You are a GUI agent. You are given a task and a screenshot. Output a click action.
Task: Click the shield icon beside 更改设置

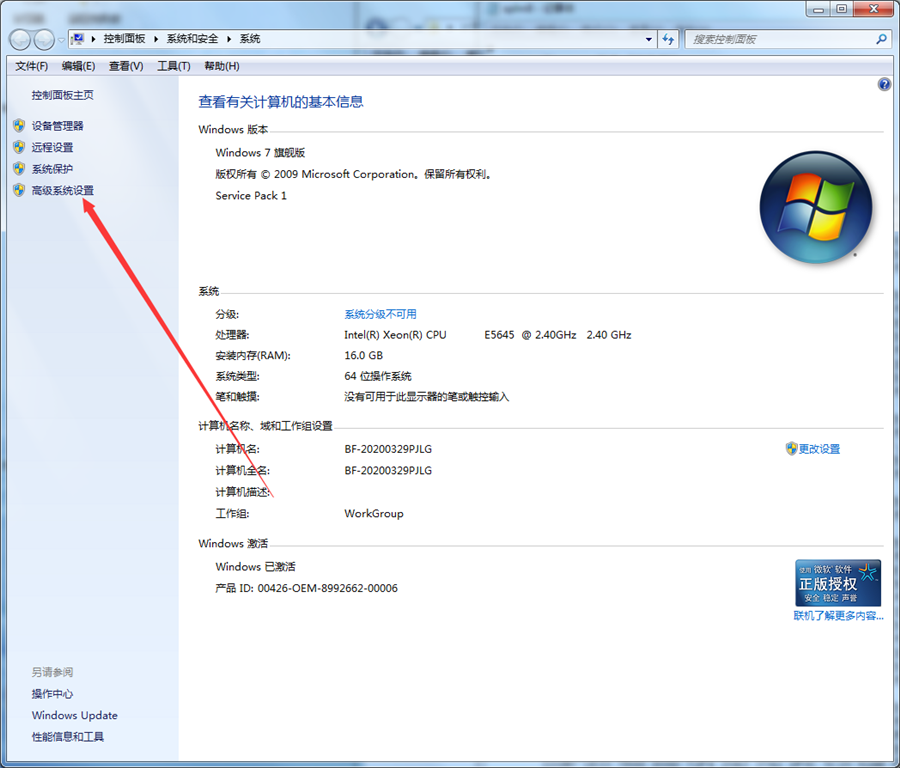(792, 448)
